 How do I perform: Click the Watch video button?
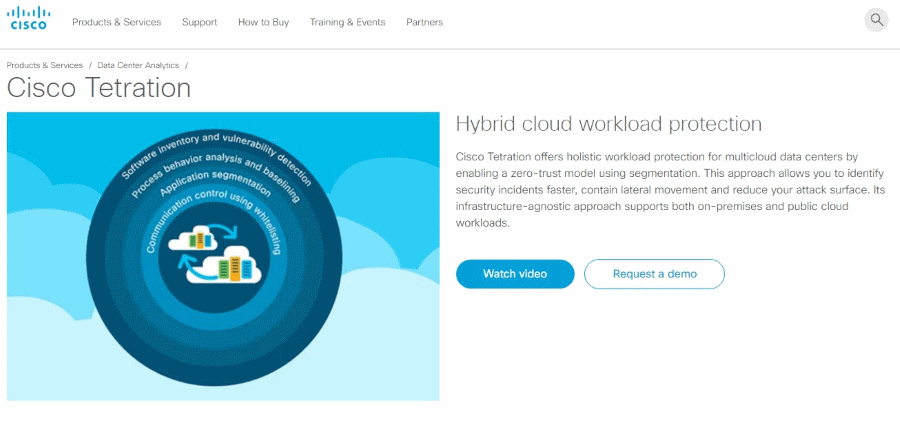click(x=515, y=274)
